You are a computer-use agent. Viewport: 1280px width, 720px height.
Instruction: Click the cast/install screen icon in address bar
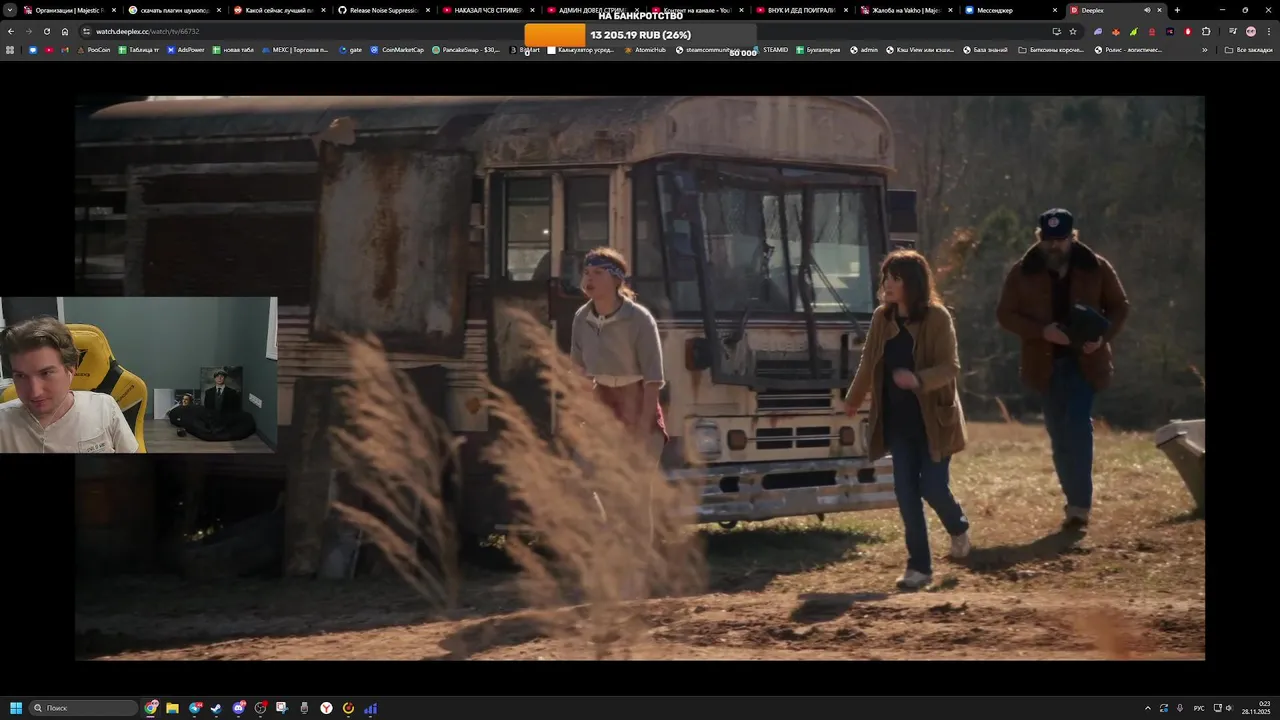pos(1056,31)
